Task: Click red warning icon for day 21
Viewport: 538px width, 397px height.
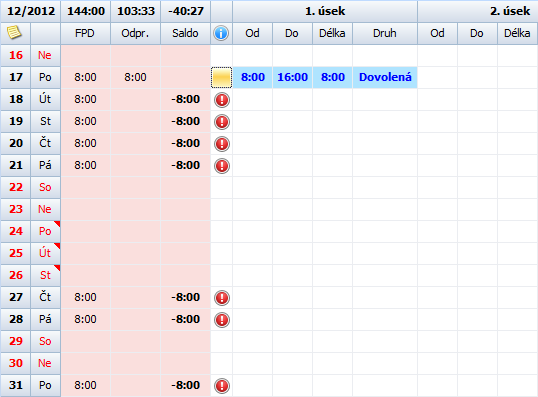Action: point(222,166)
